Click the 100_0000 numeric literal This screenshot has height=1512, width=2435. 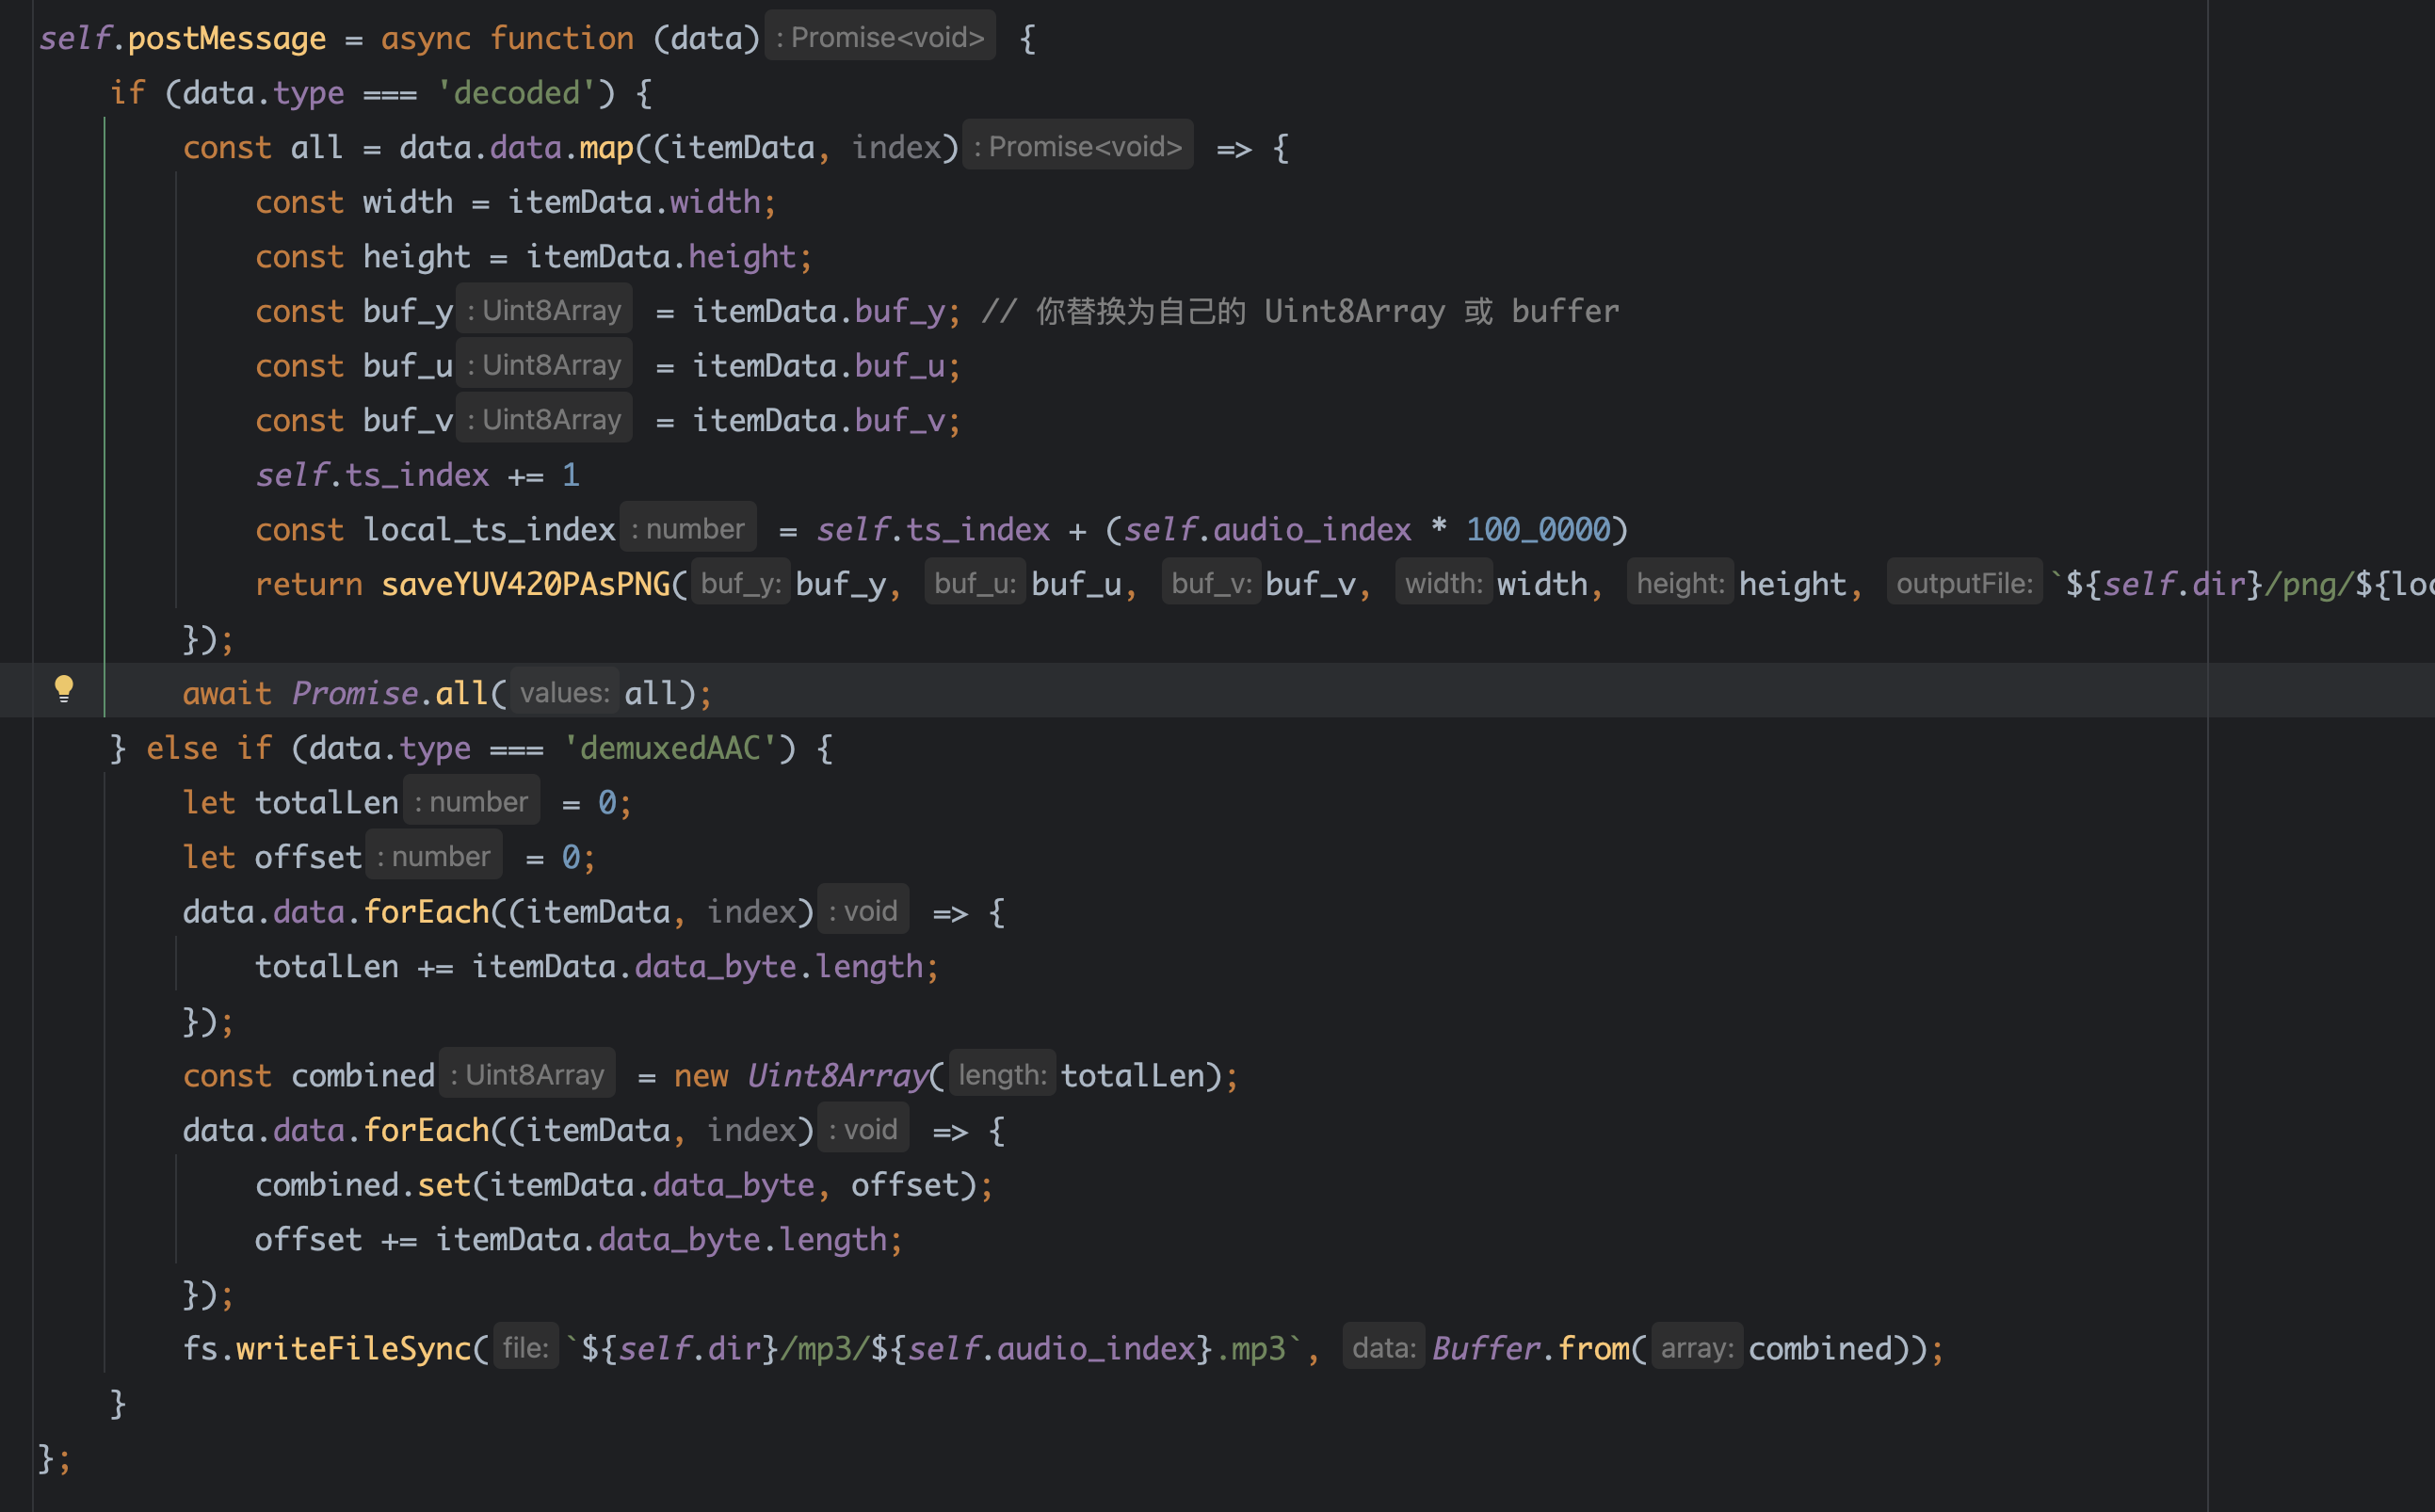point(1538,529)
